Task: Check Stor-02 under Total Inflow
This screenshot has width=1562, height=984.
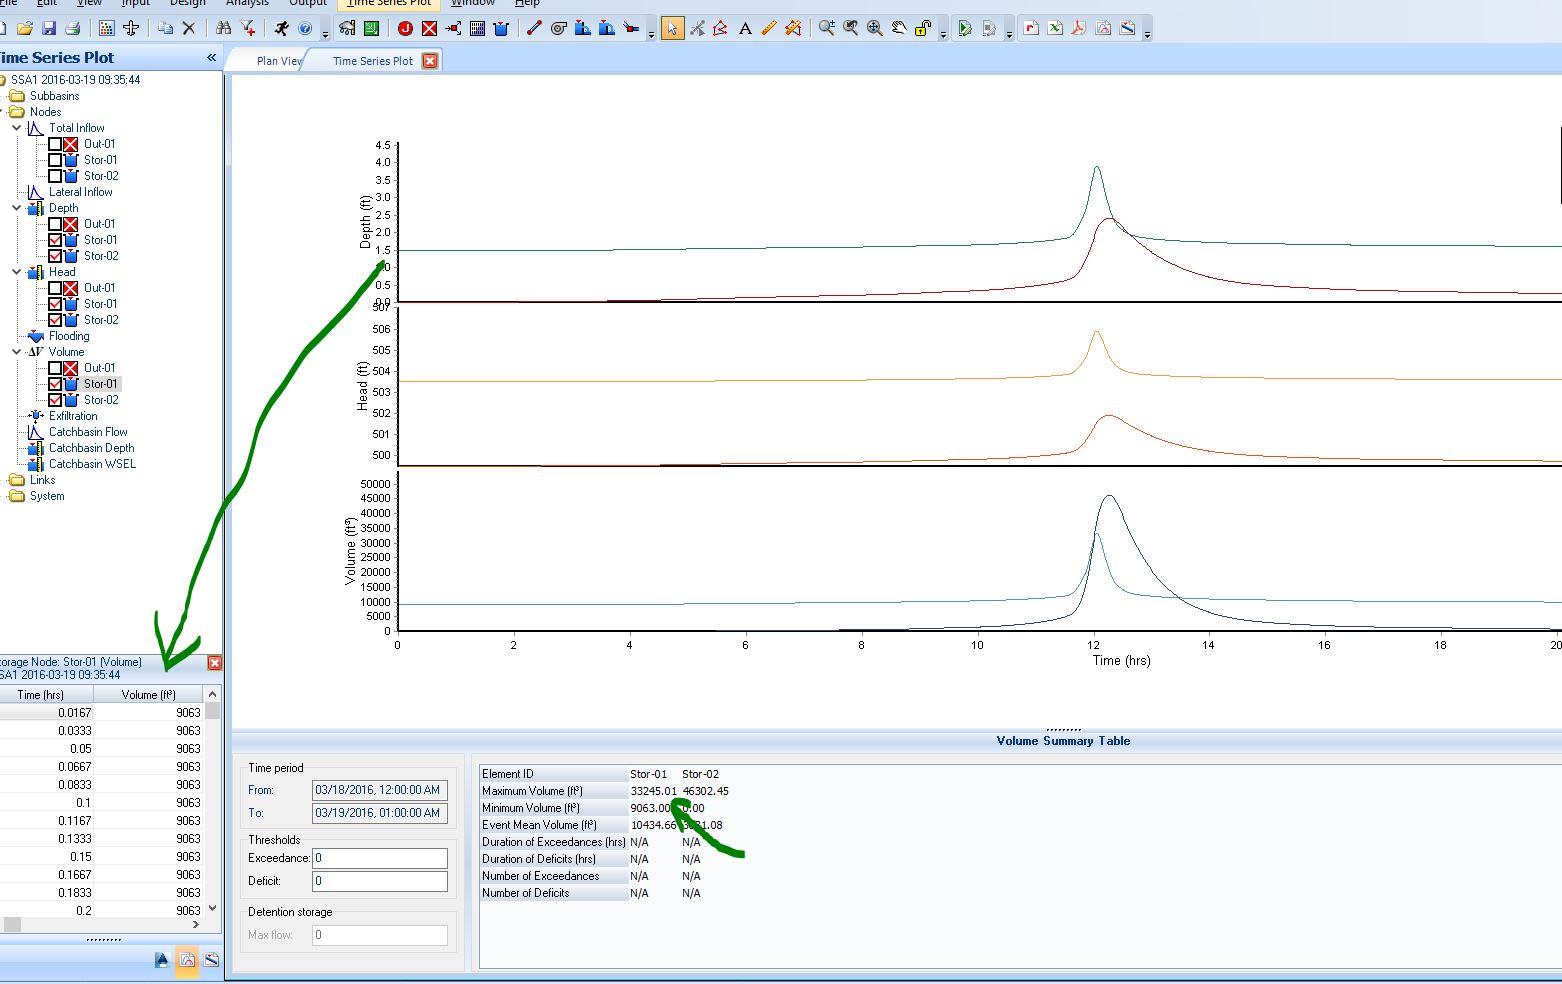Action: coord(57,175)
